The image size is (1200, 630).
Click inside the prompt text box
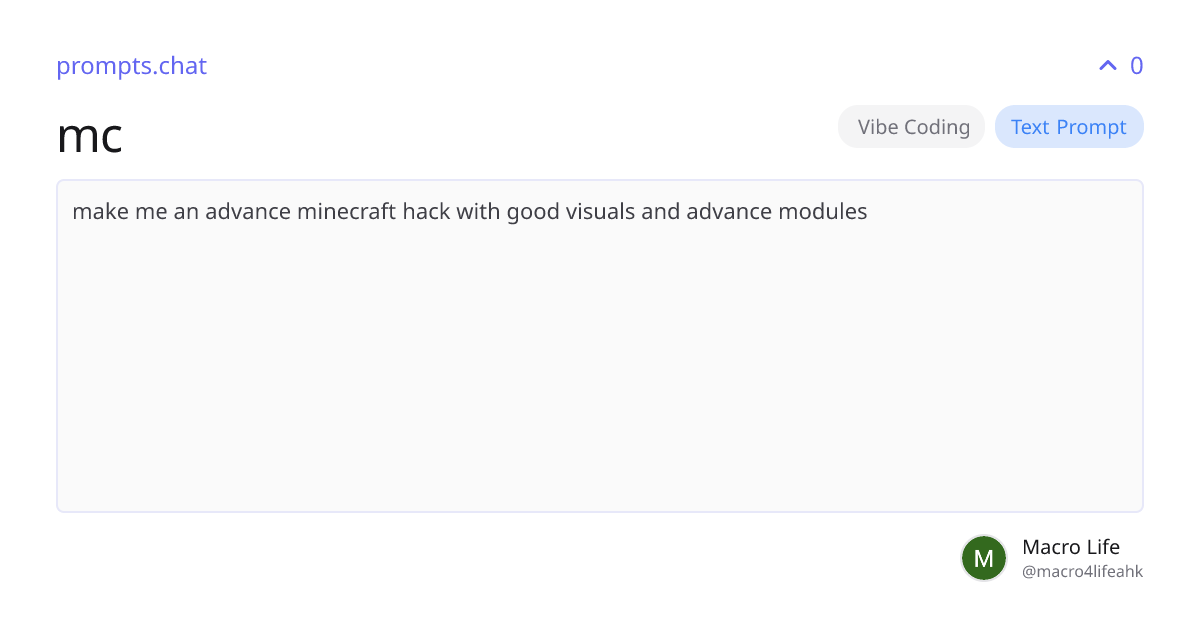(x=600, y=346)
